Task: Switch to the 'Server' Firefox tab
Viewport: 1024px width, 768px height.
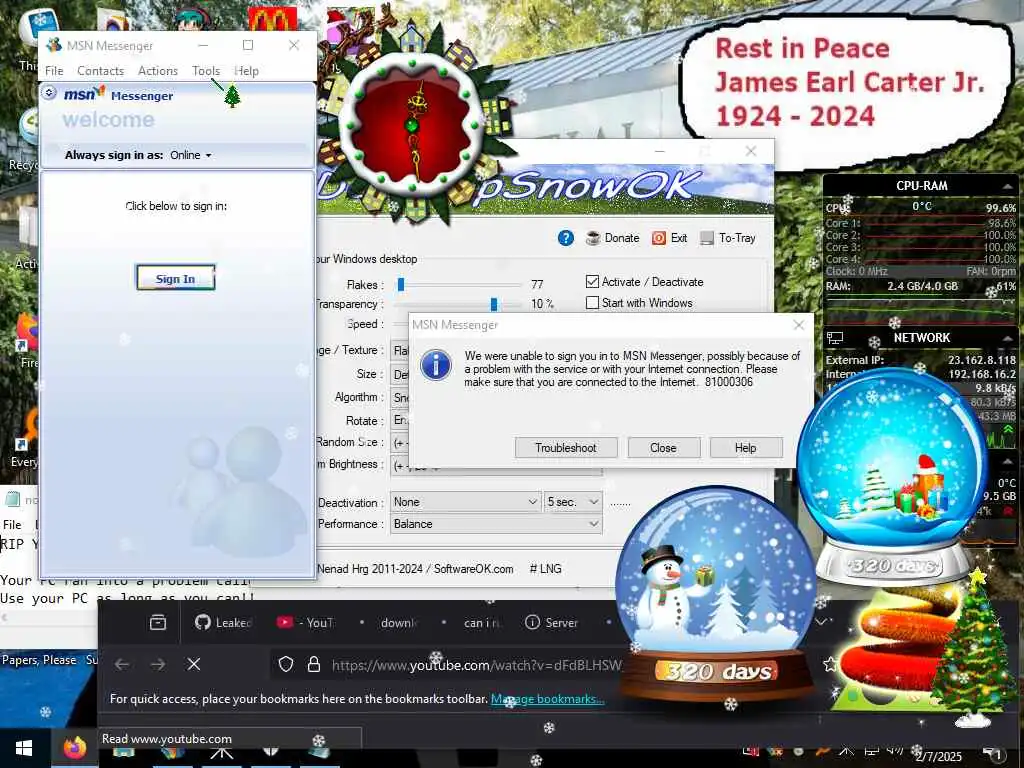Action: pyautogui.click(x=552, y=622)
